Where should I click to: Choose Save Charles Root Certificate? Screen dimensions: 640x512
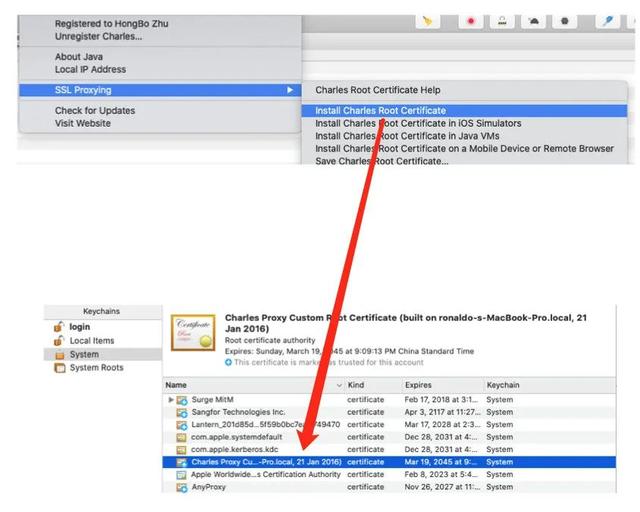coord(381,161)
